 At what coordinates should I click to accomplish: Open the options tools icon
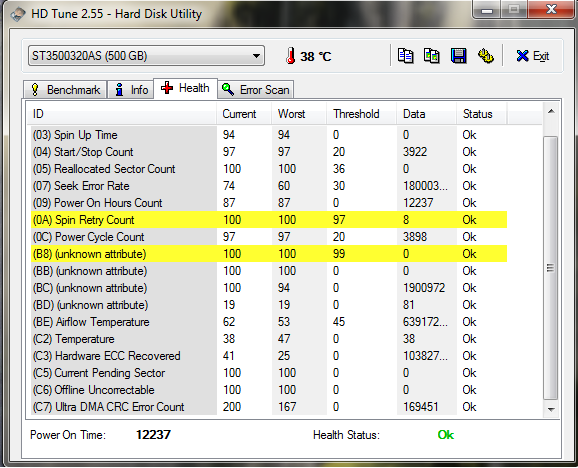coord(485,56)
